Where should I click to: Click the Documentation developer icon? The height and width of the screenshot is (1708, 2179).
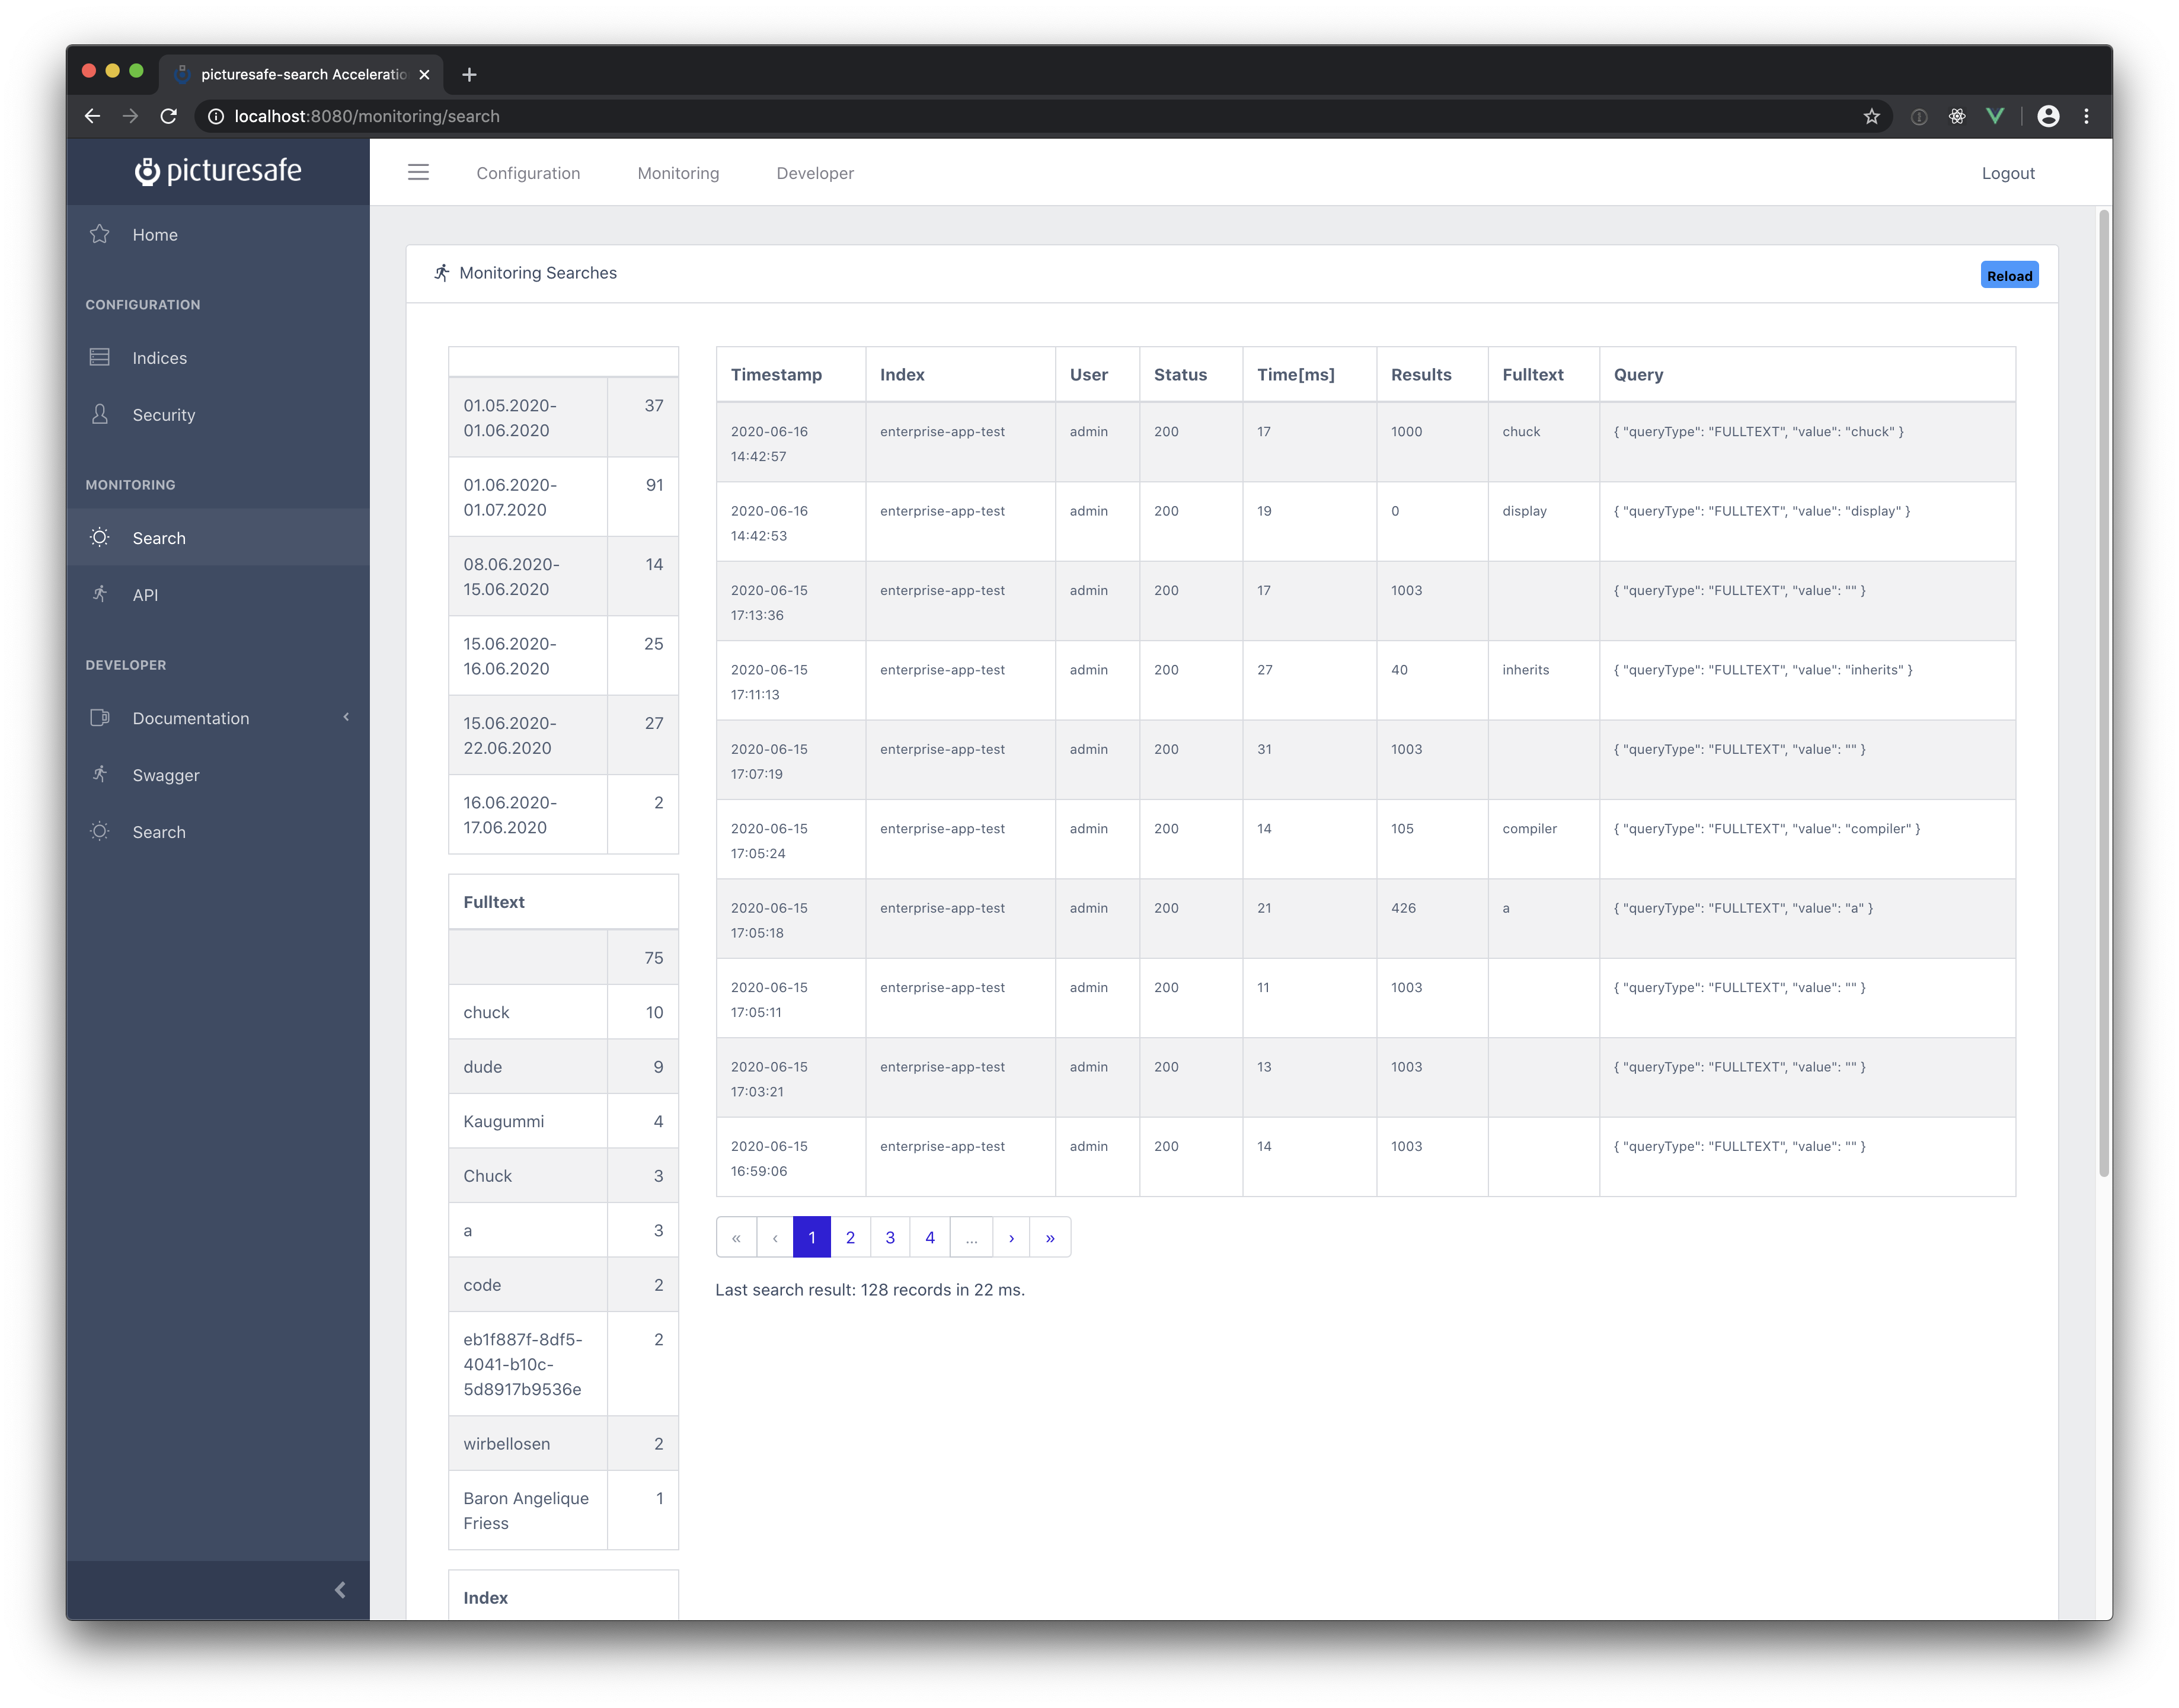[99, 718]
